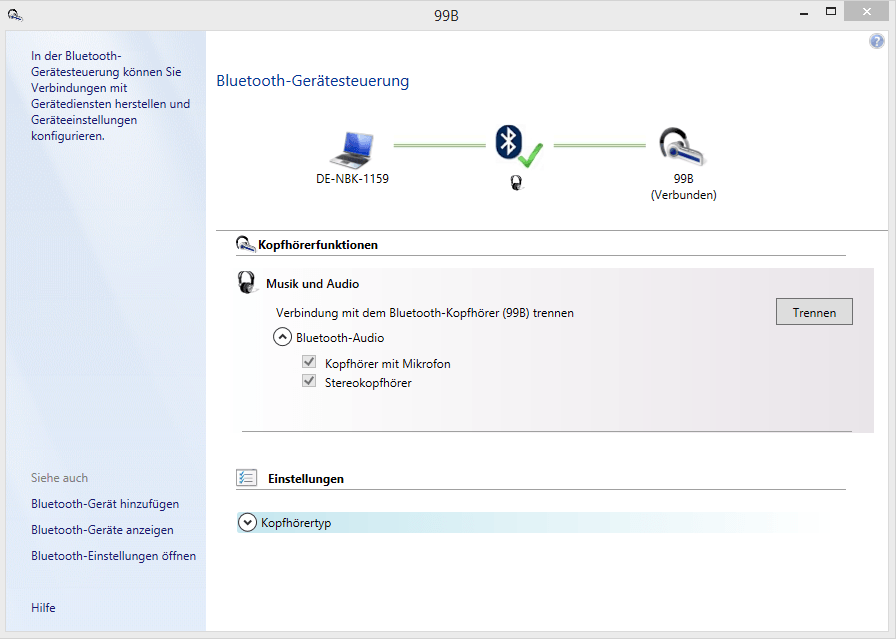Maximize the 99B window
Image resolution: width=896 pixels, height=639 pixels.
(x=830, y=12)
